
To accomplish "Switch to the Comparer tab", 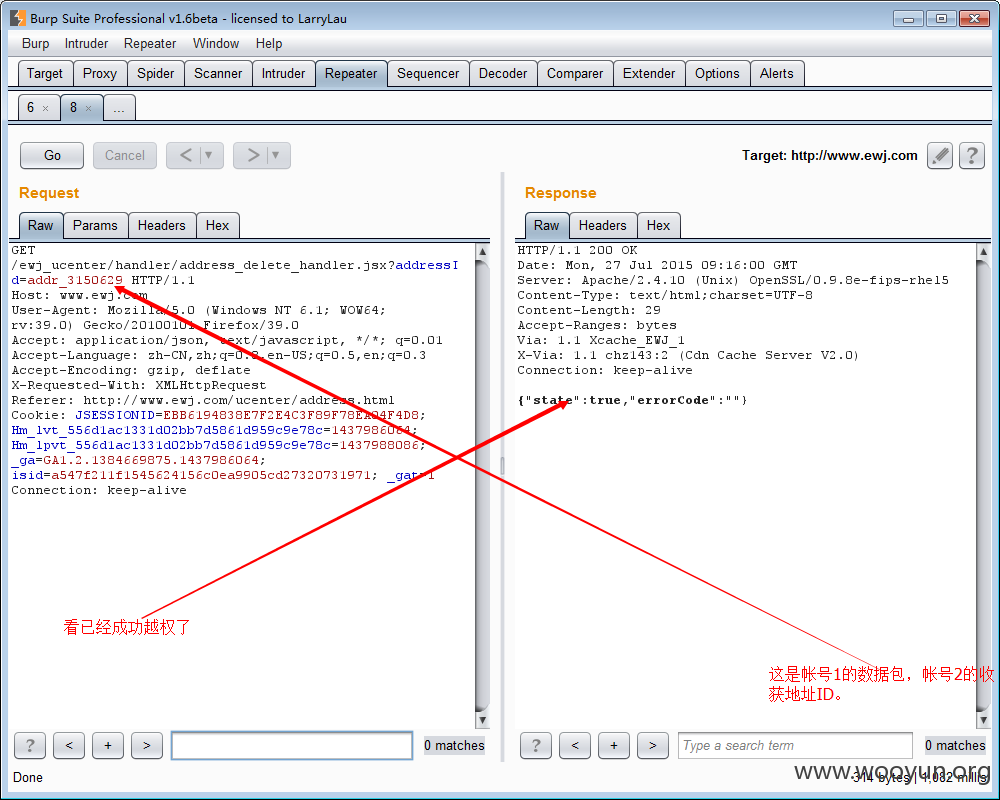I will coord(575,73).
